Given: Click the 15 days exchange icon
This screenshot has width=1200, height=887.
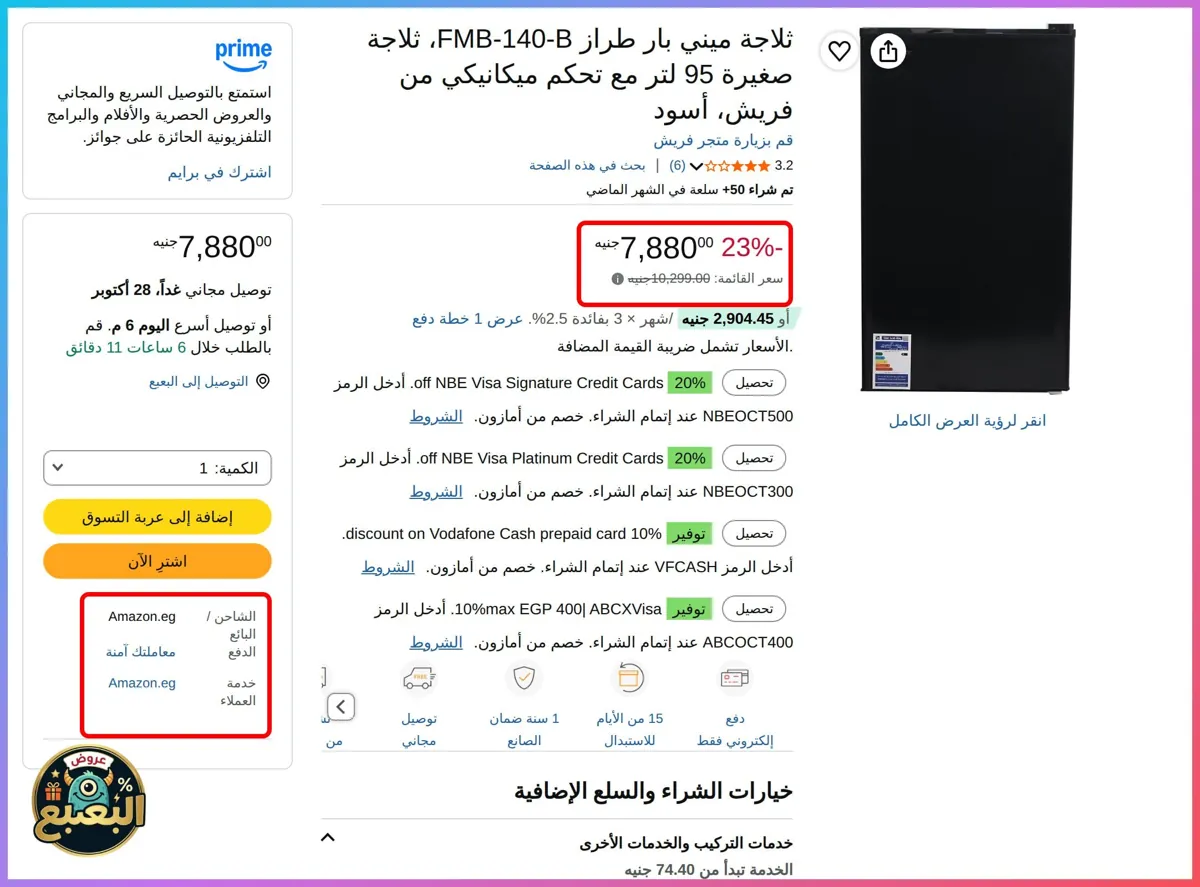Looking at the screenshot, I should click(x=628, y=679).
